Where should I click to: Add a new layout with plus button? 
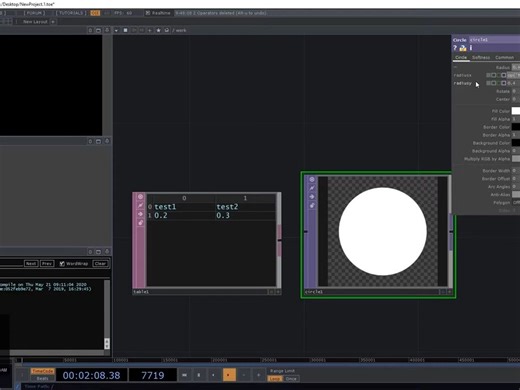tap(53, 22)
